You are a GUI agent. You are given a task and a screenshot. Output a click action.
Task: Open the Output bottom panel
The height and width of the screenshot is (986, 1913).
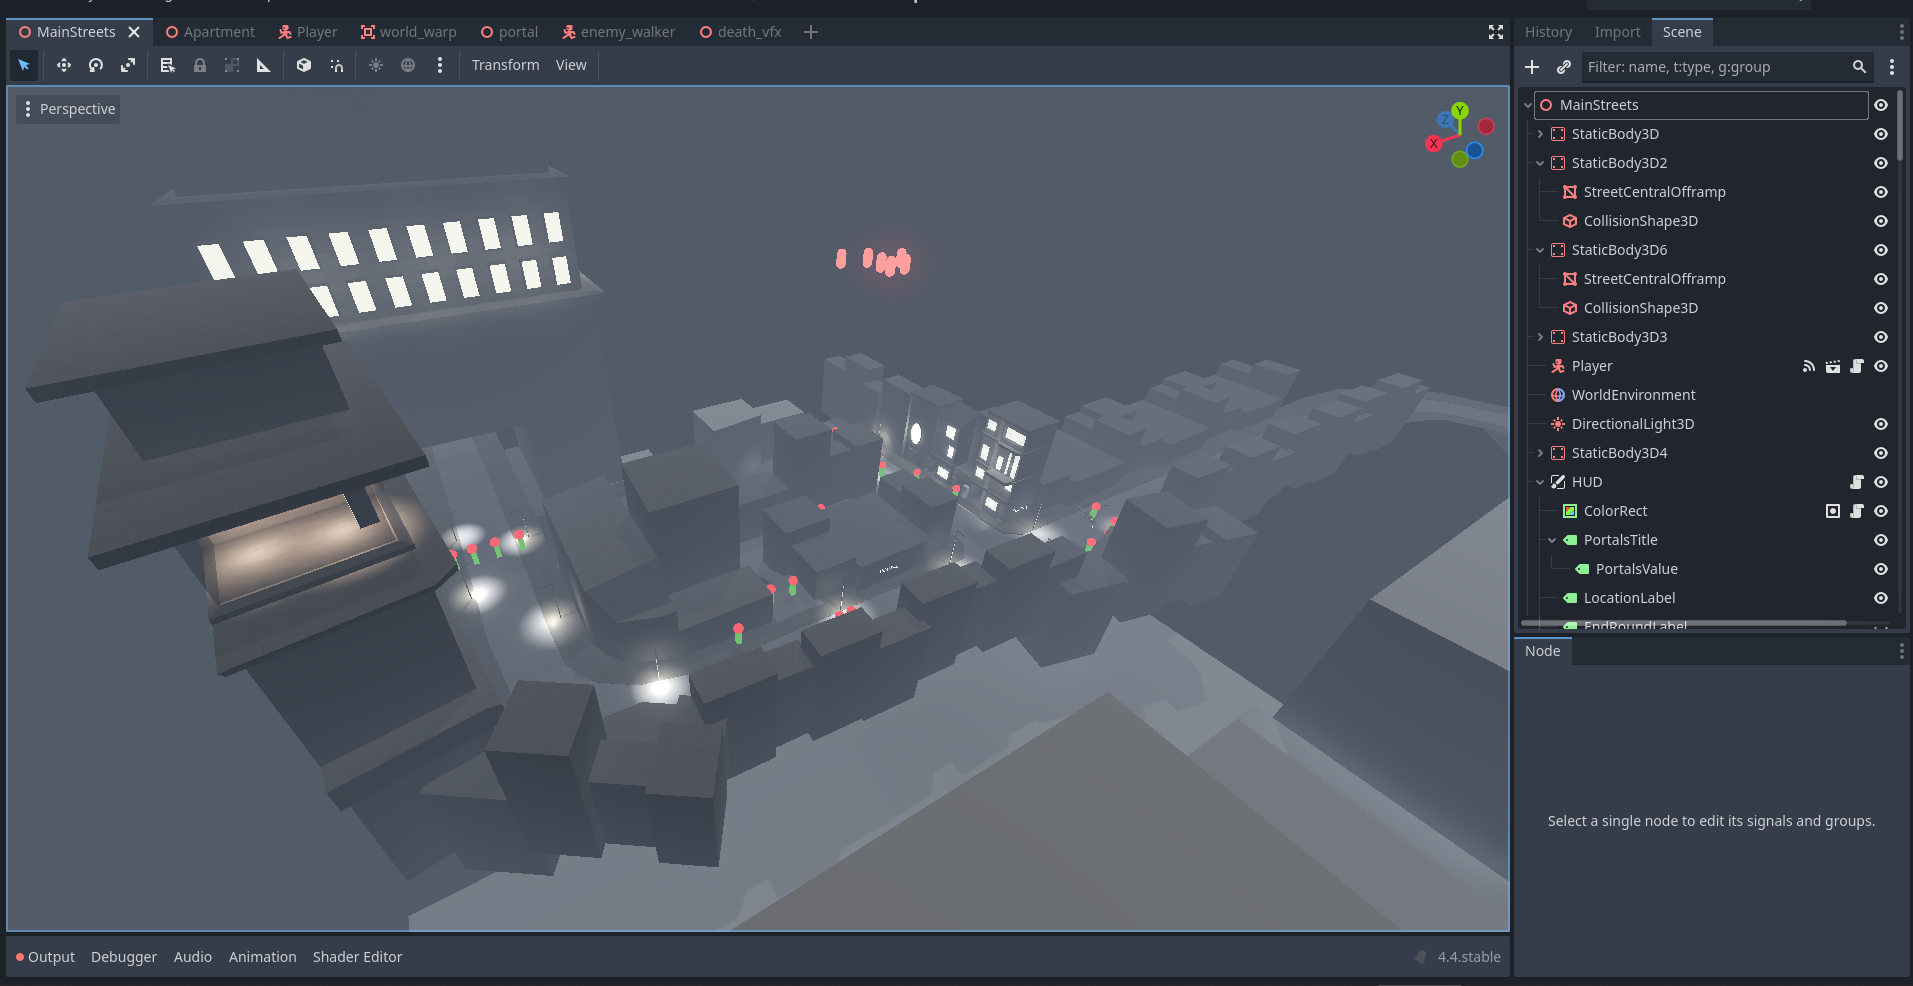46,957
